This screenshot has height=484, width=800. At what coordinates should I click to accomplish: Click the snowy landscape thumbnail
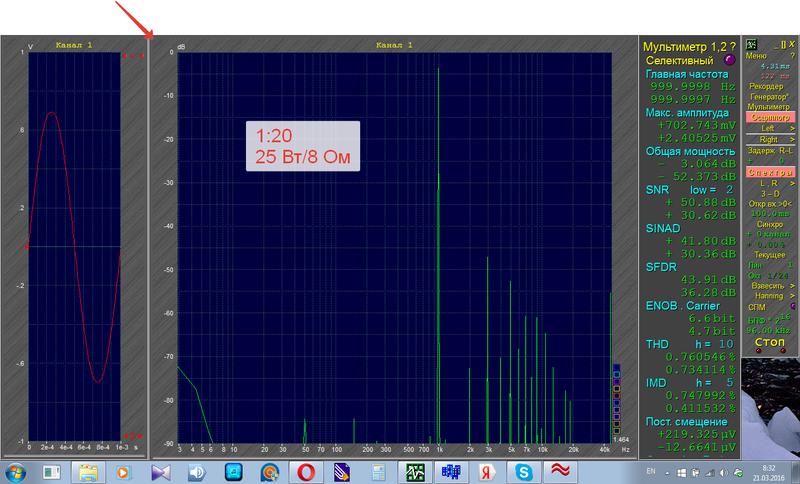coord(770,407)
